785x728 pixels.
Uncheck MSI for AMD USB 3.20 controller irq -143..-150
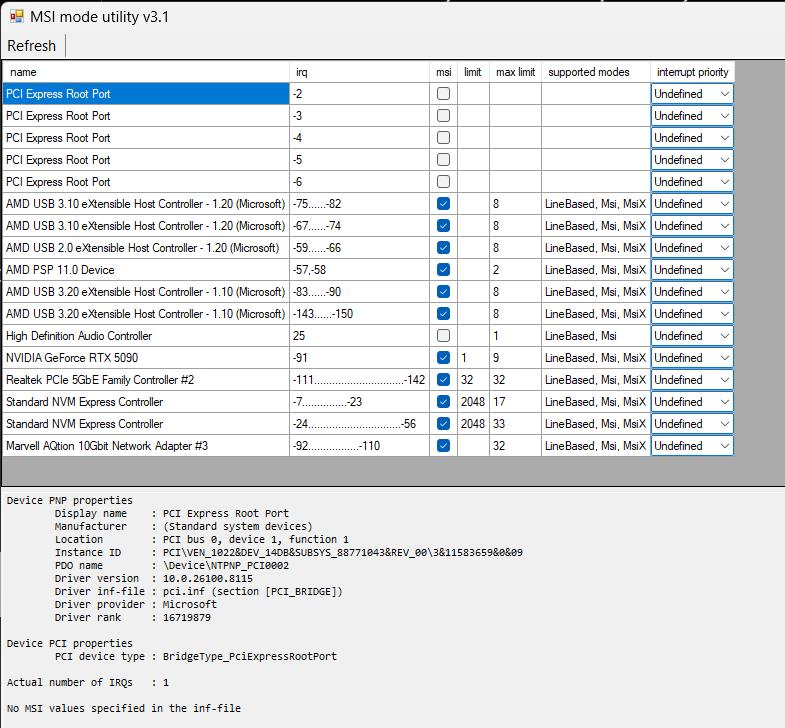tap(443, 314)
